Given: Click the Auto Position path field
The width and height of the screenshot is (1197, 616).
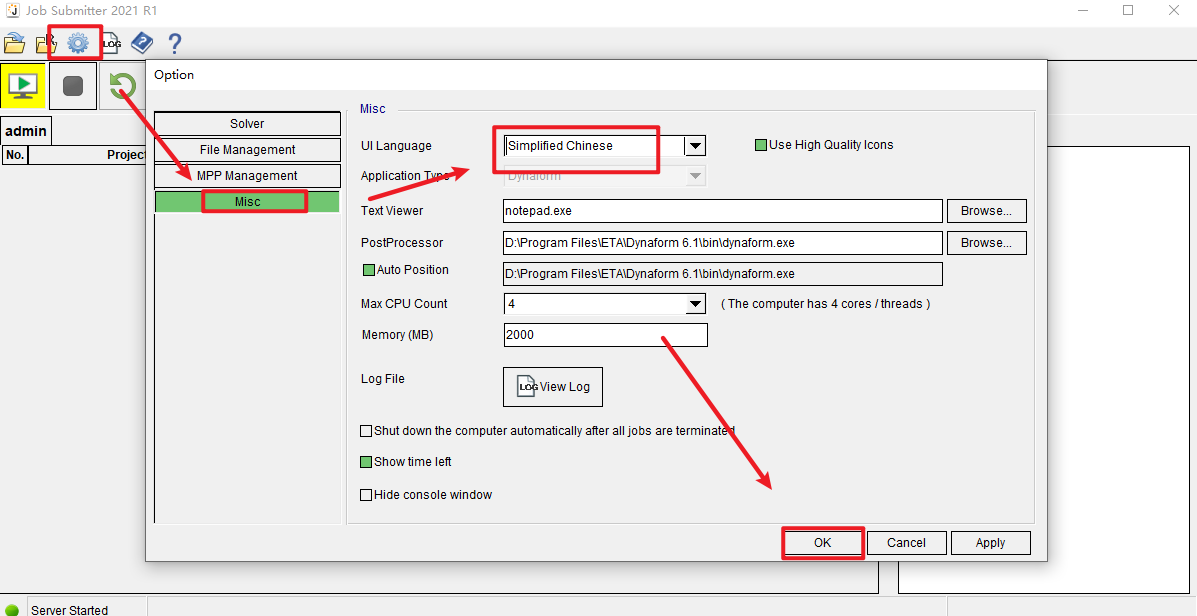Looking at the screenshot, I should [x=723, y=274].
